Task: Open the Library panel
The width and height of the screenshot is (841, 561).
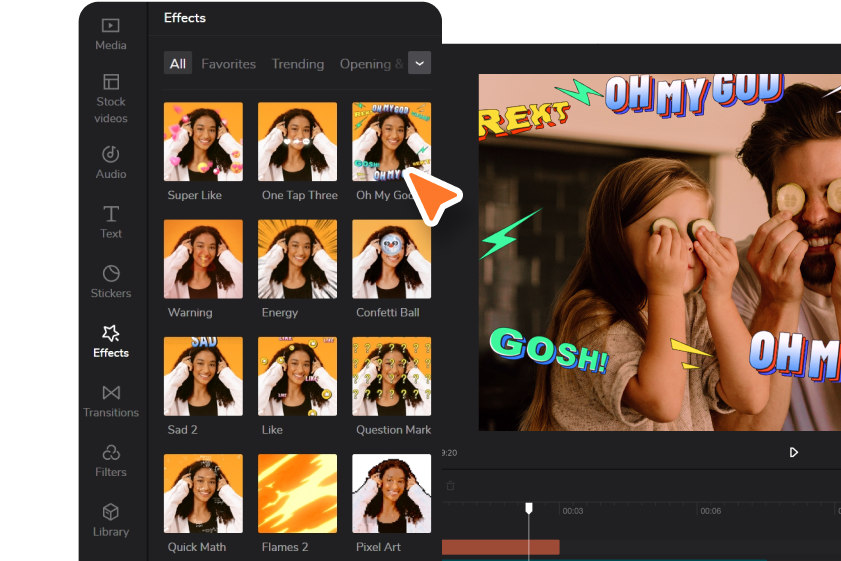Action: [110, 520]
